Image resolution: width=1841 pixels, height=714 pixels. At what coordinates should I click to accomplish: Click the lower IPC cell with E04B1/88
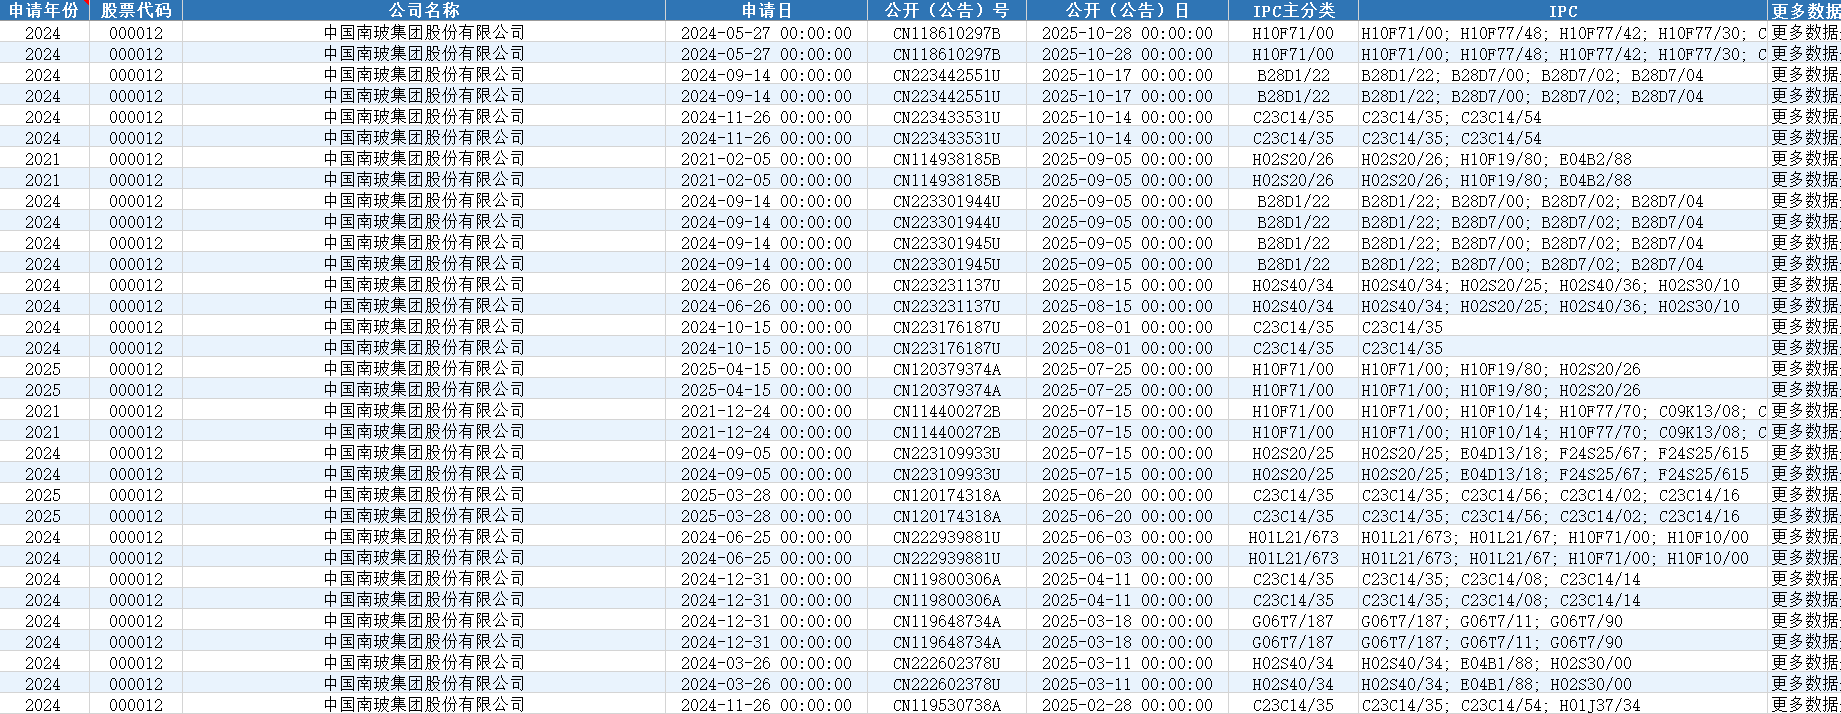pos(1563,683)
